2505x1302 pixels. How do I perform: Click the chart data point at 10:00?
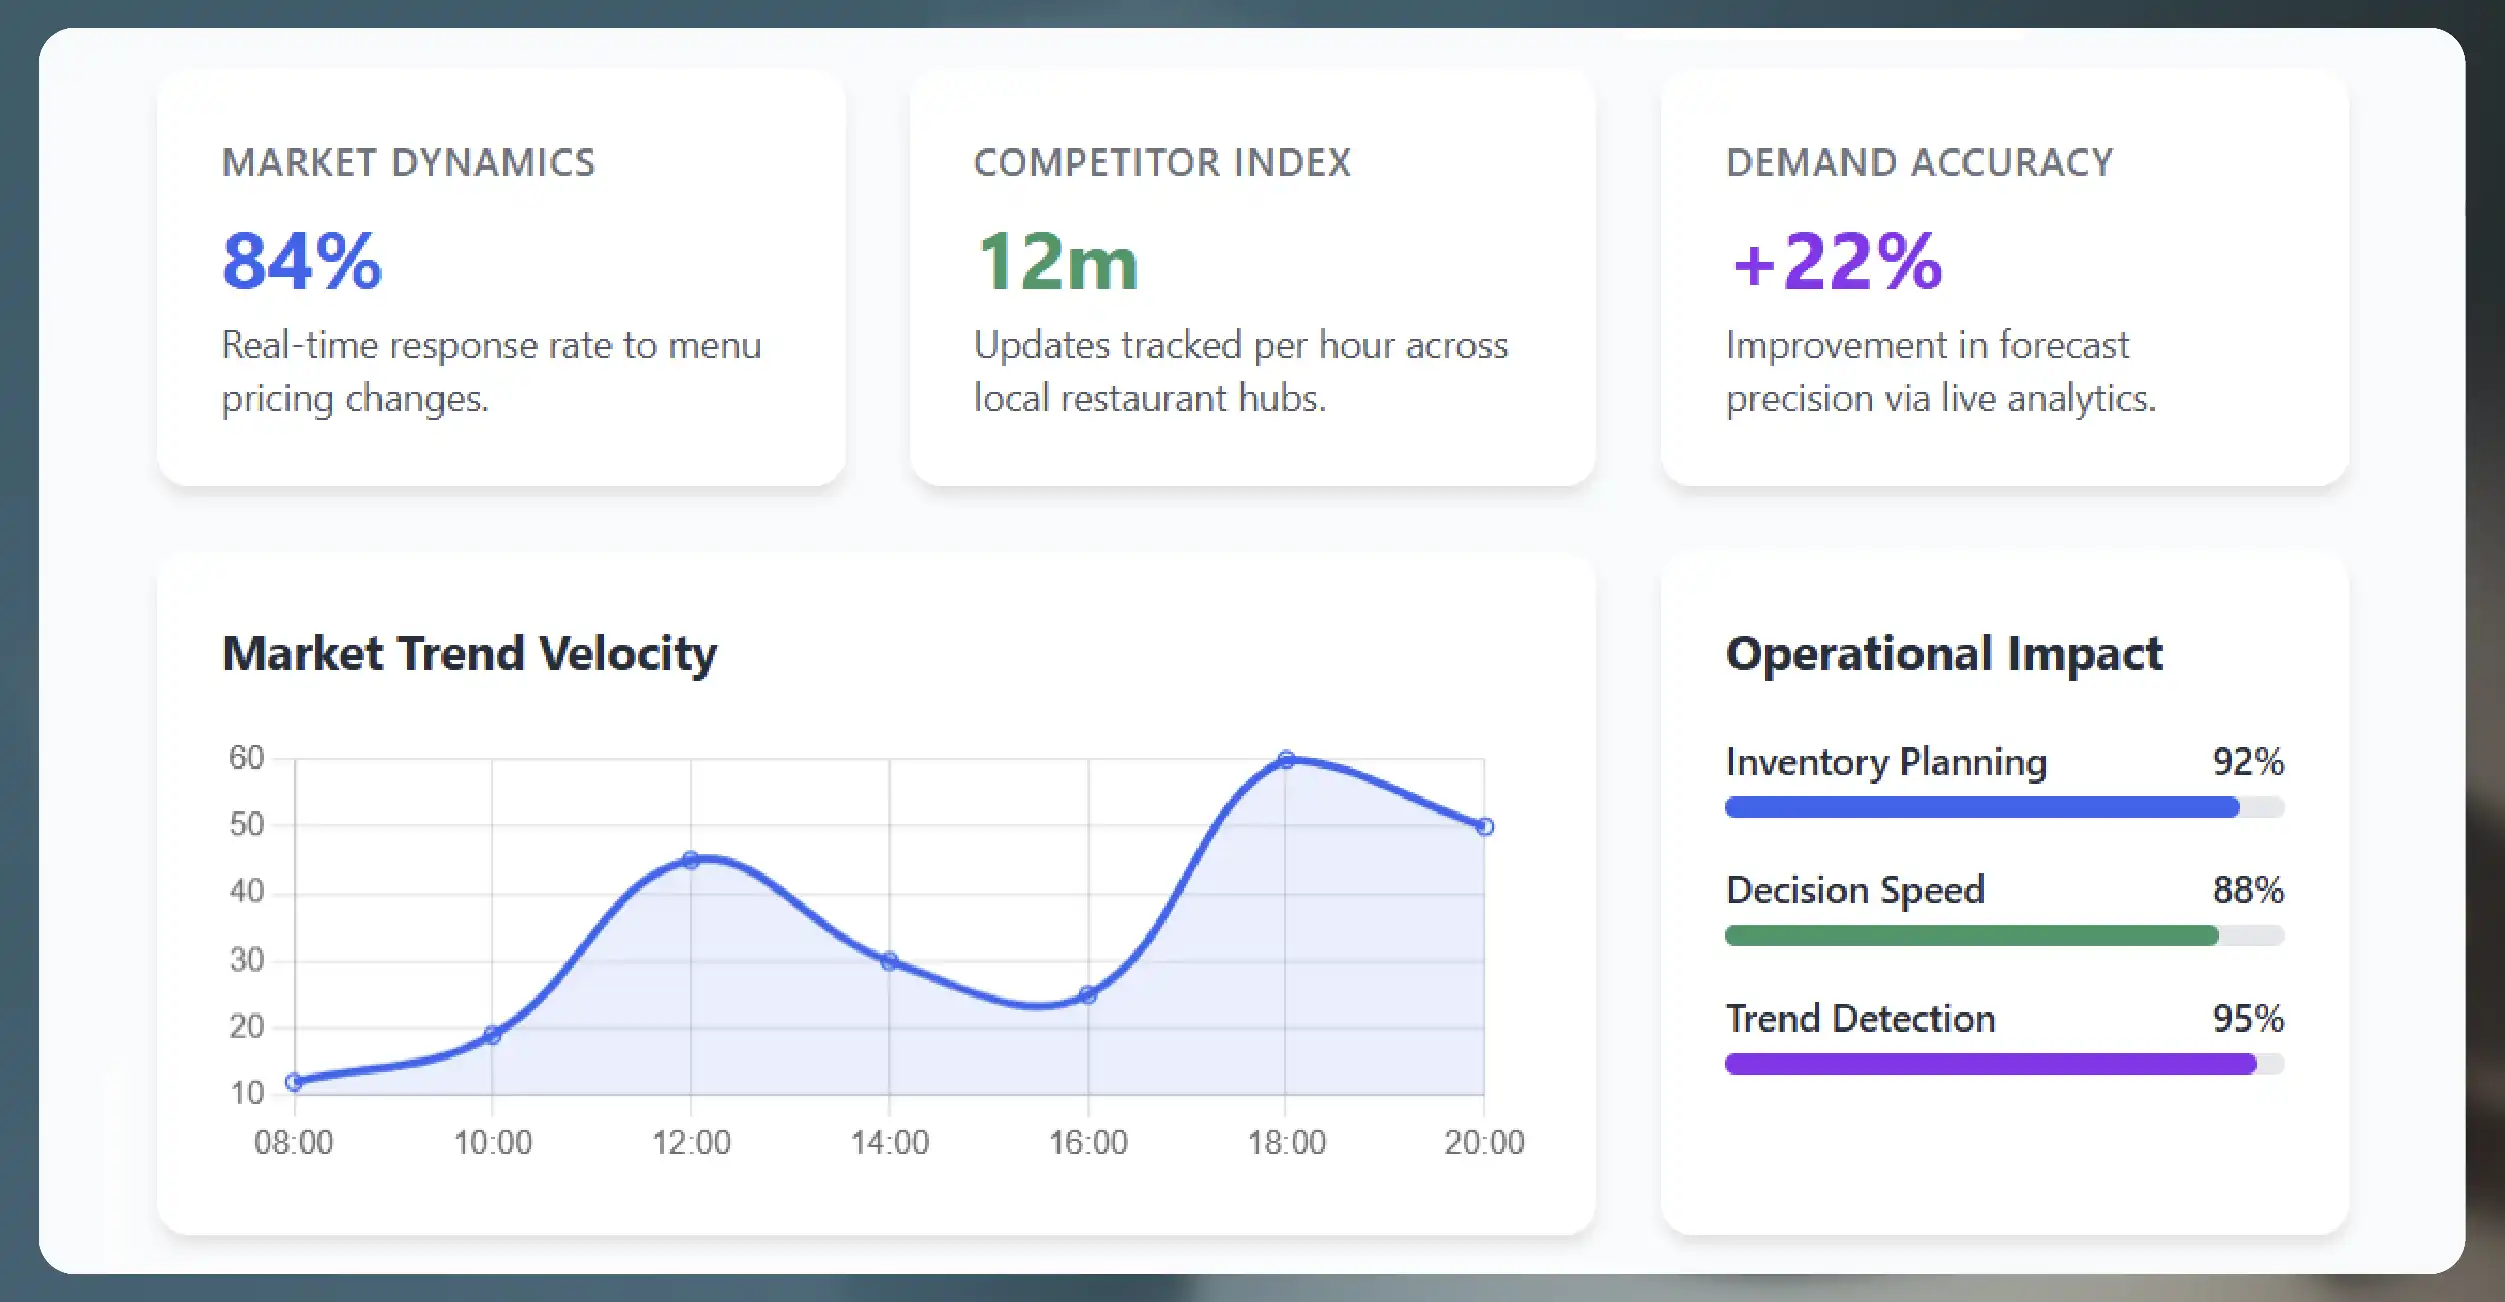coord(492,1035)
